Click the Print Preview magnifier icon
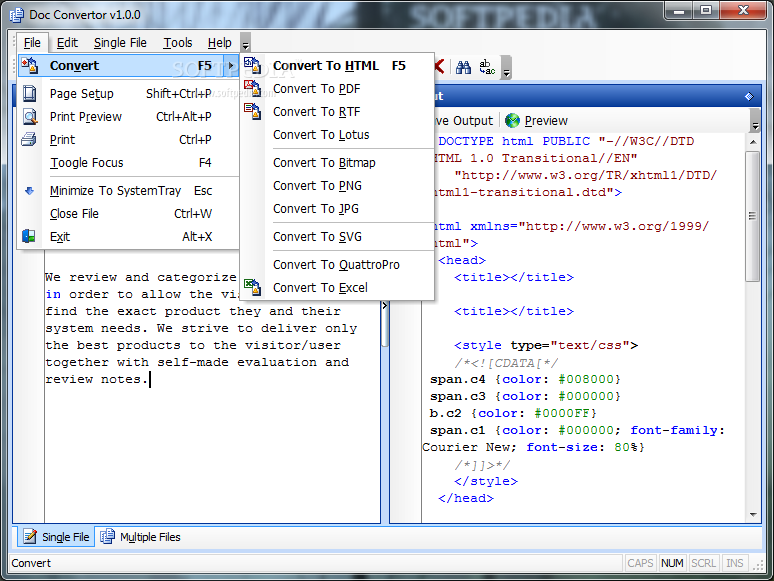This screenshot has width=774, height=581. click(30, 116)
